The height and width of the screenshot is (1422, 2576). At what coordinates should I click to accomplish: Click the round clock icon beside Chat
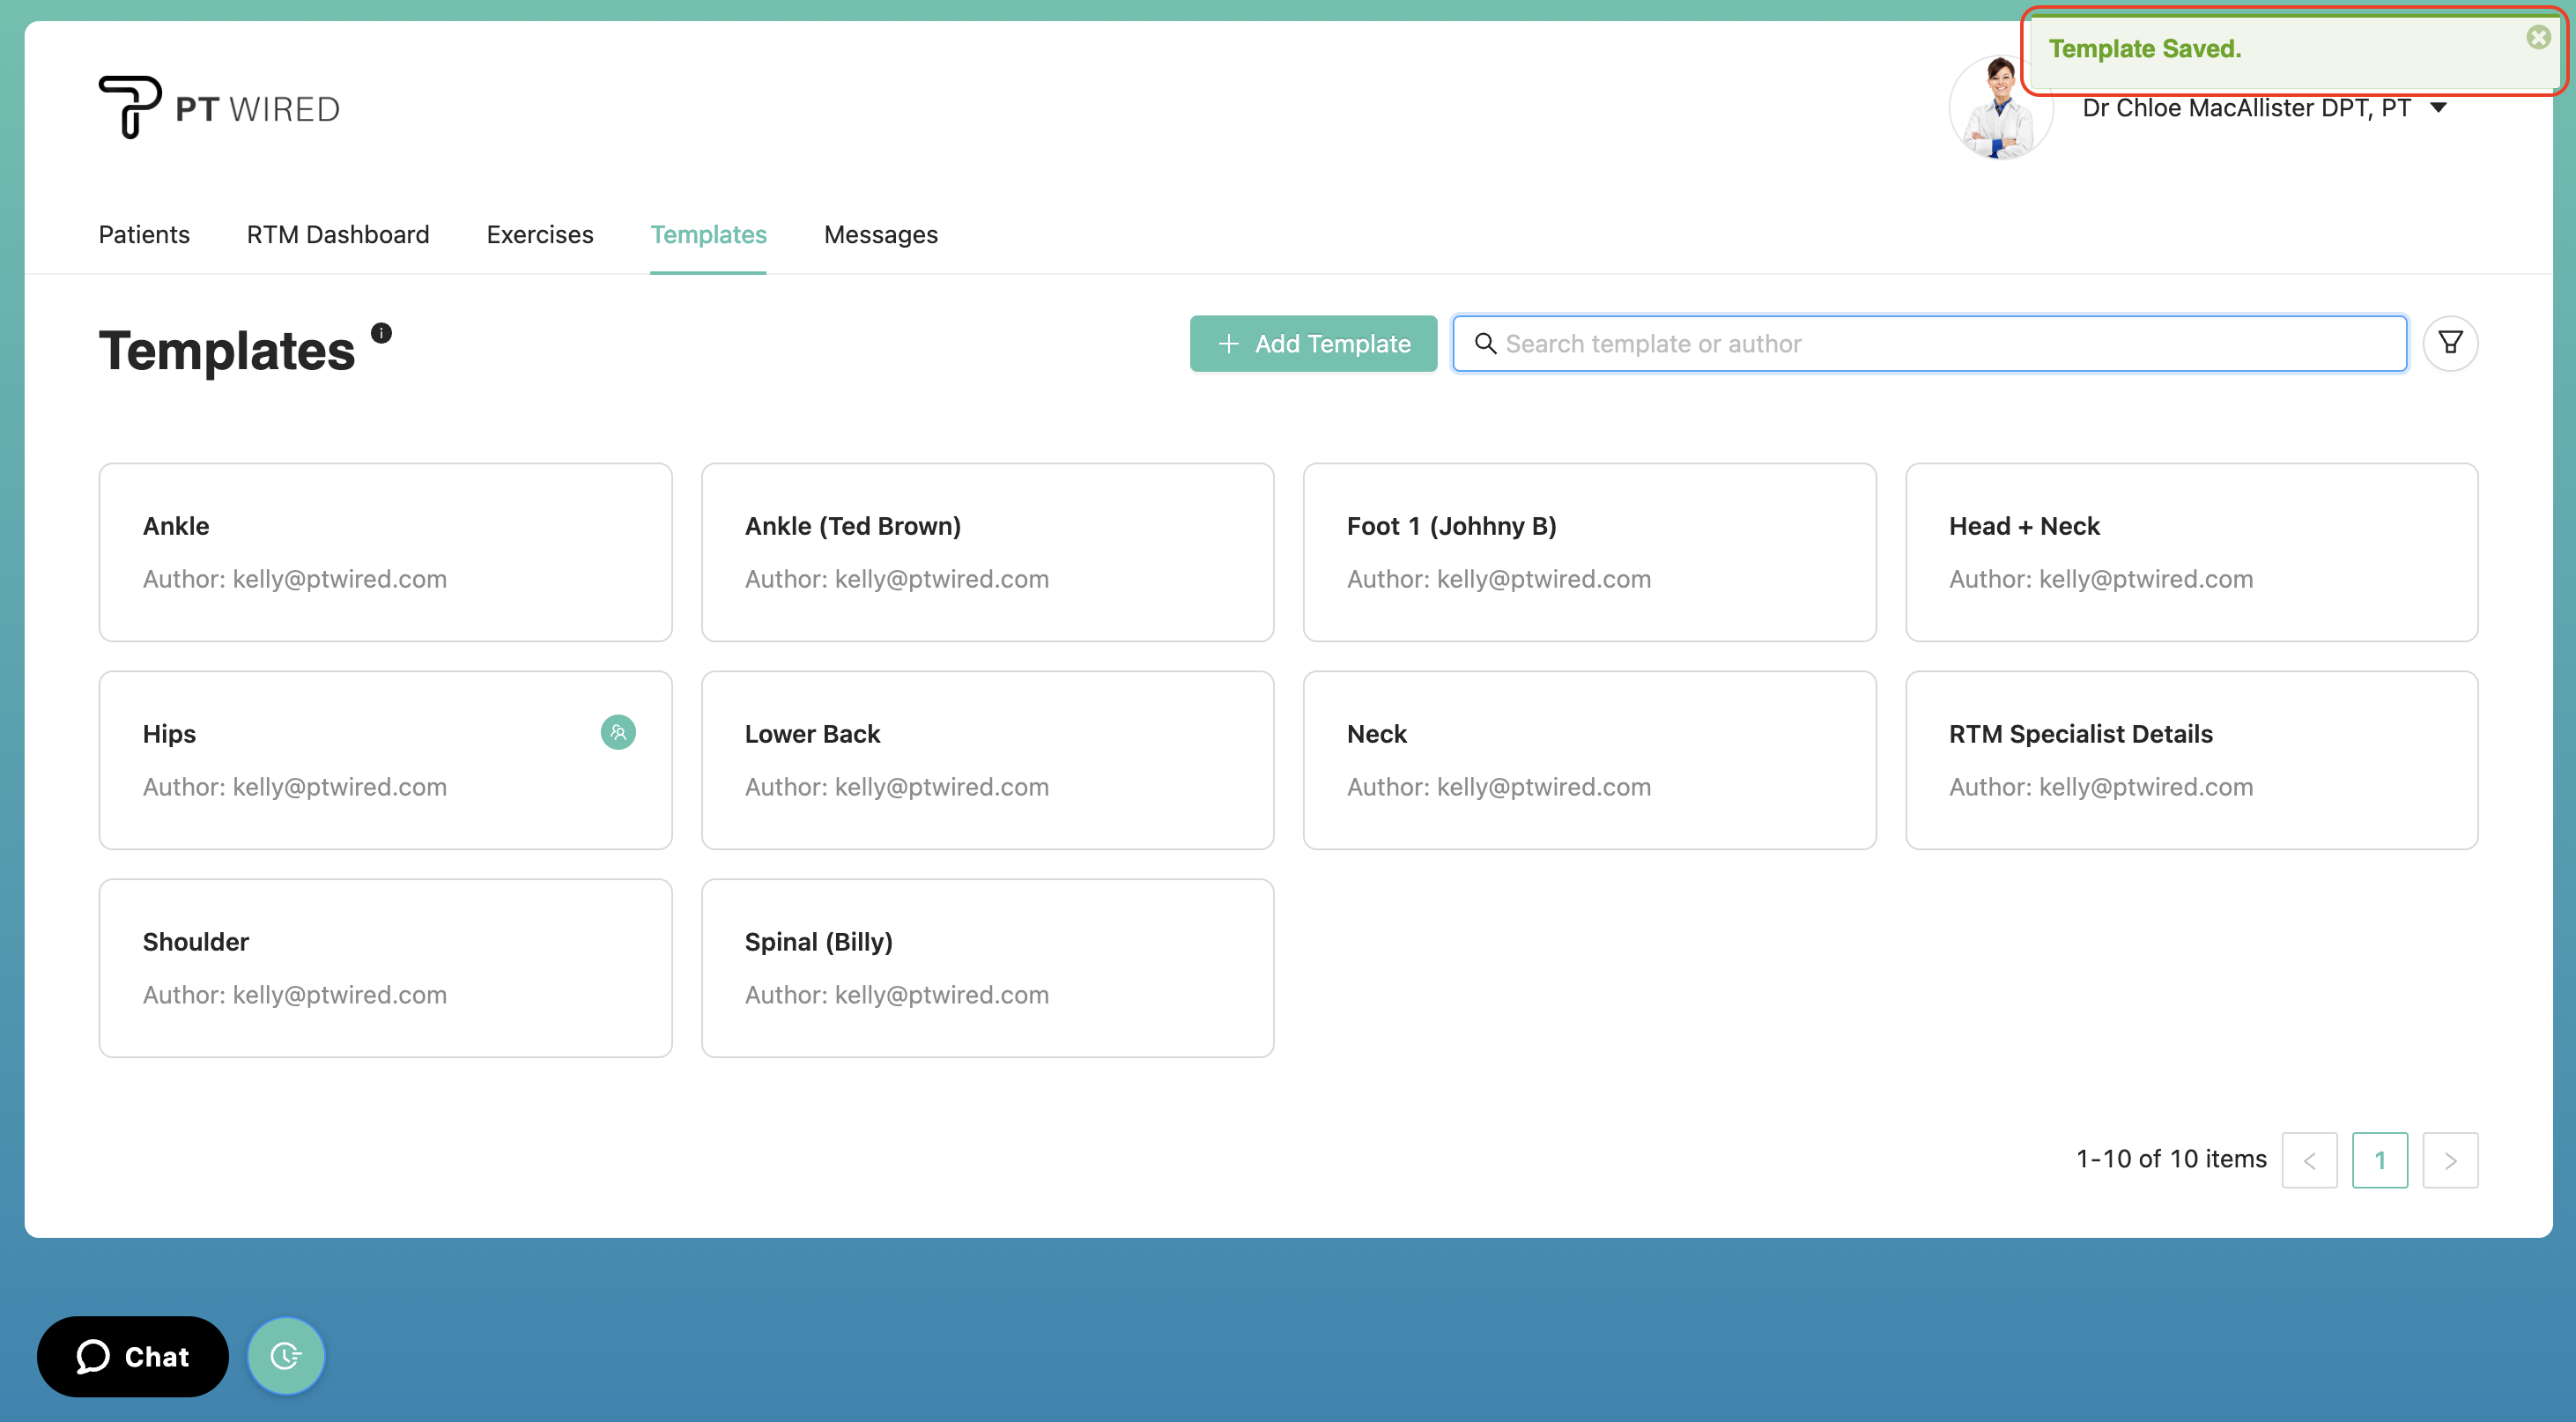[x=286, y=1356]
